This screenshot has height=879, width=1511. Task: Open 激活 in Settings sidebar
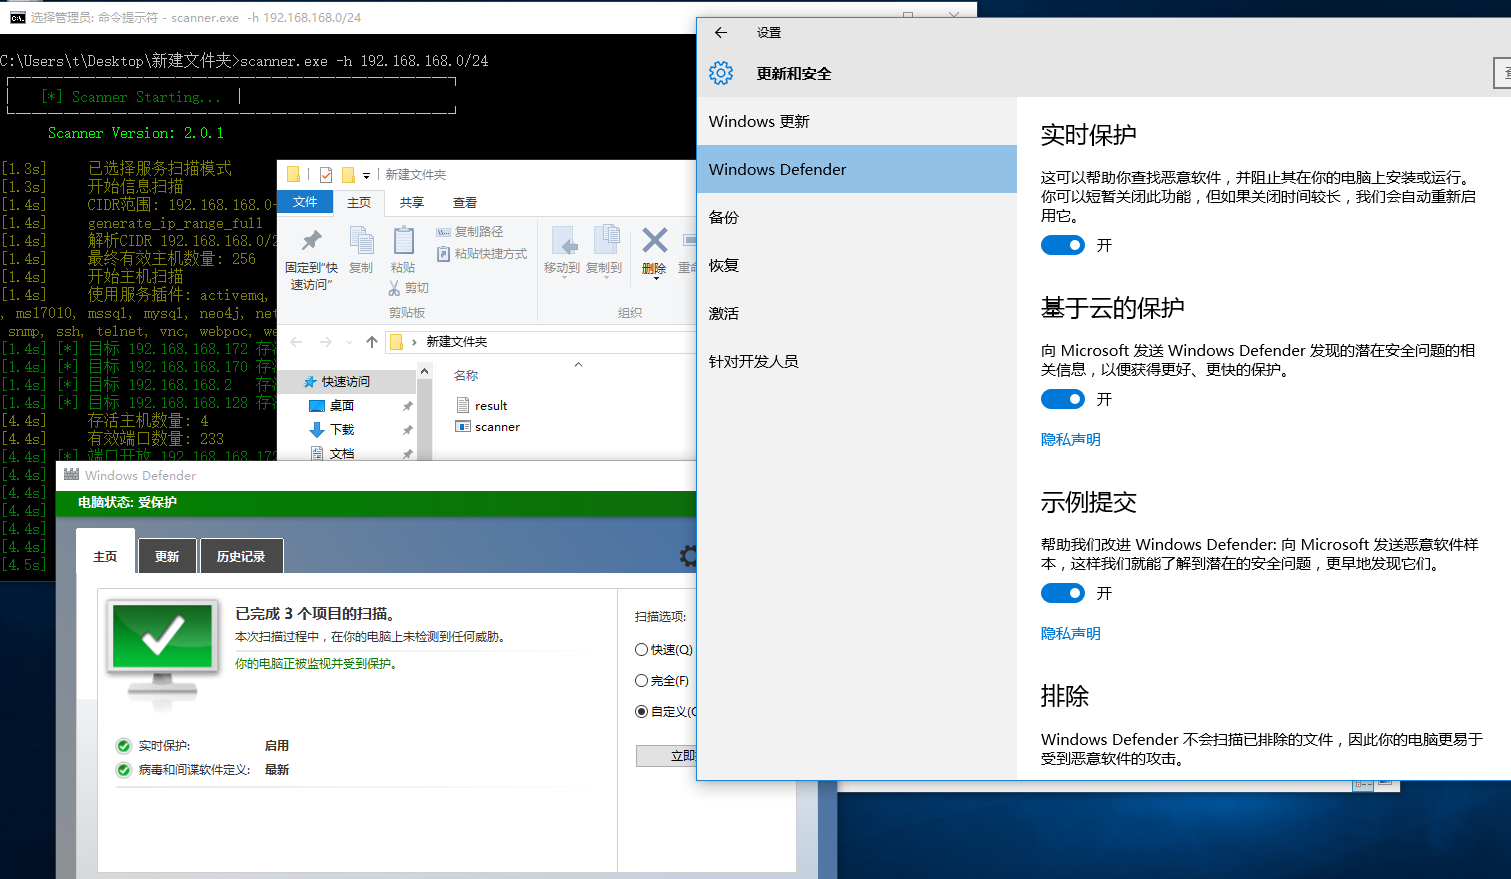click(857, 313)
